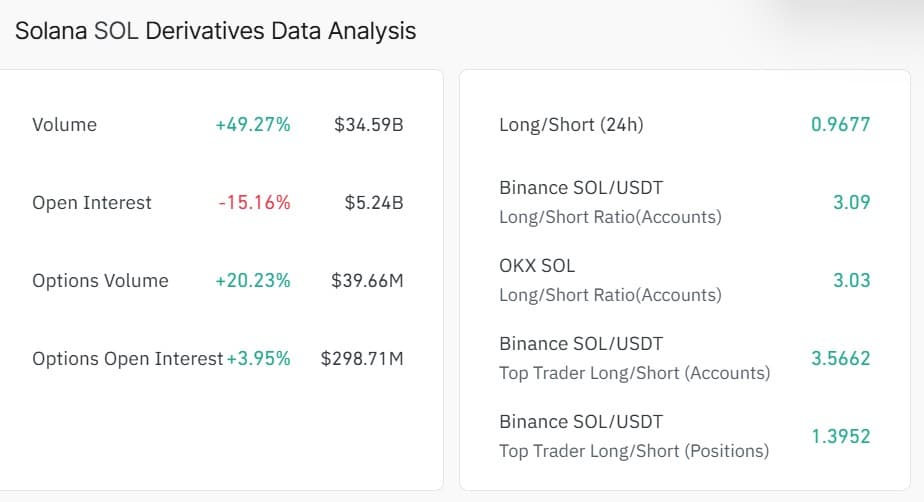This screenshot has height=502, width=924.
Task: Click the $298.71M options open interest value
Action: tap(362, 359)
